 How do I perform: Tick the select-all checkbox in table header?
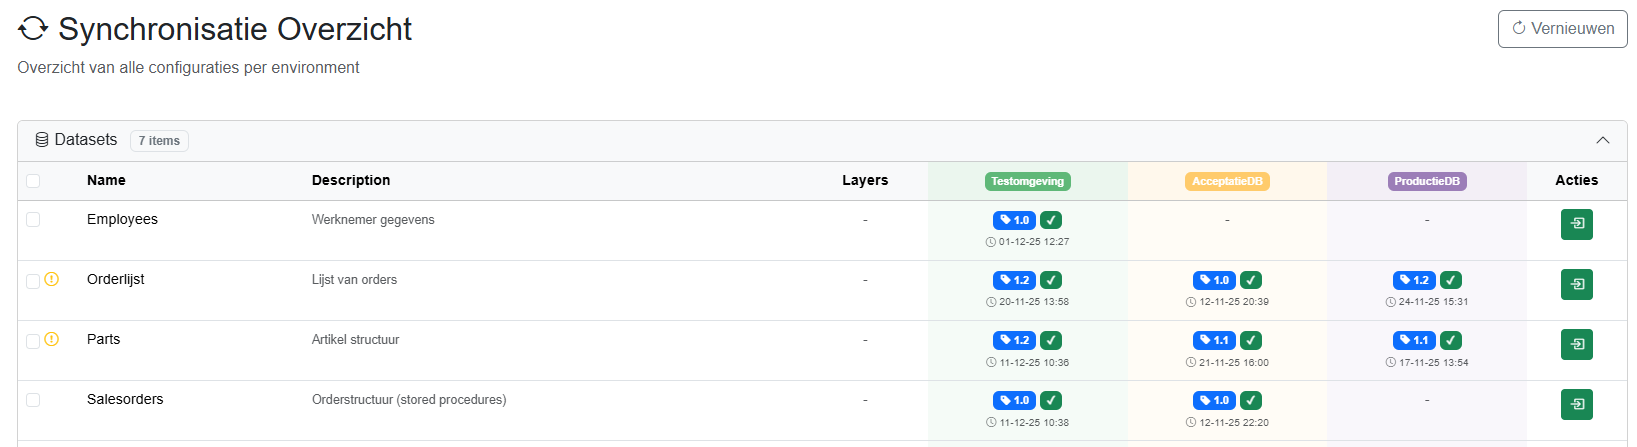(x=33, y=181)
